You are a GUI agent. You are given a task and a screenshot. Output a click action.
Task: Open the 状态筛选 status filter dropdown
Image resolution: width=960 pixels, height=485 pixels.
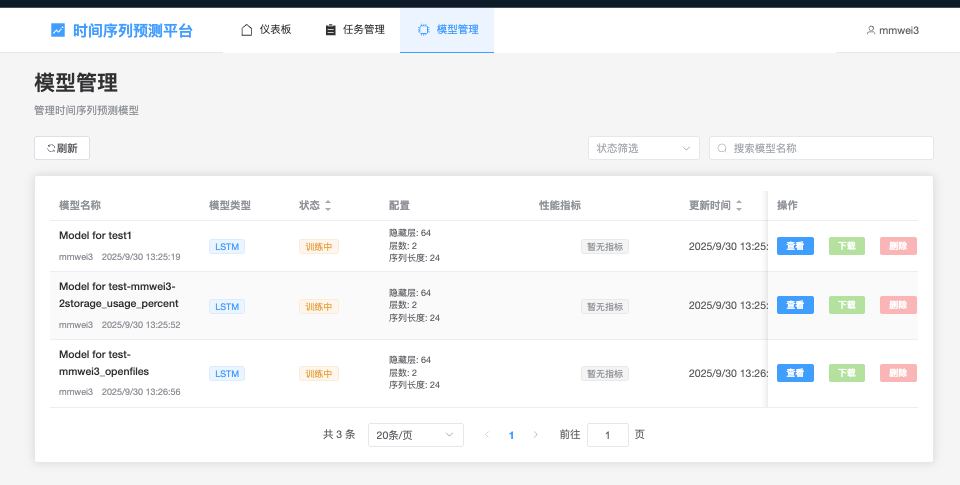pos(643,148)
